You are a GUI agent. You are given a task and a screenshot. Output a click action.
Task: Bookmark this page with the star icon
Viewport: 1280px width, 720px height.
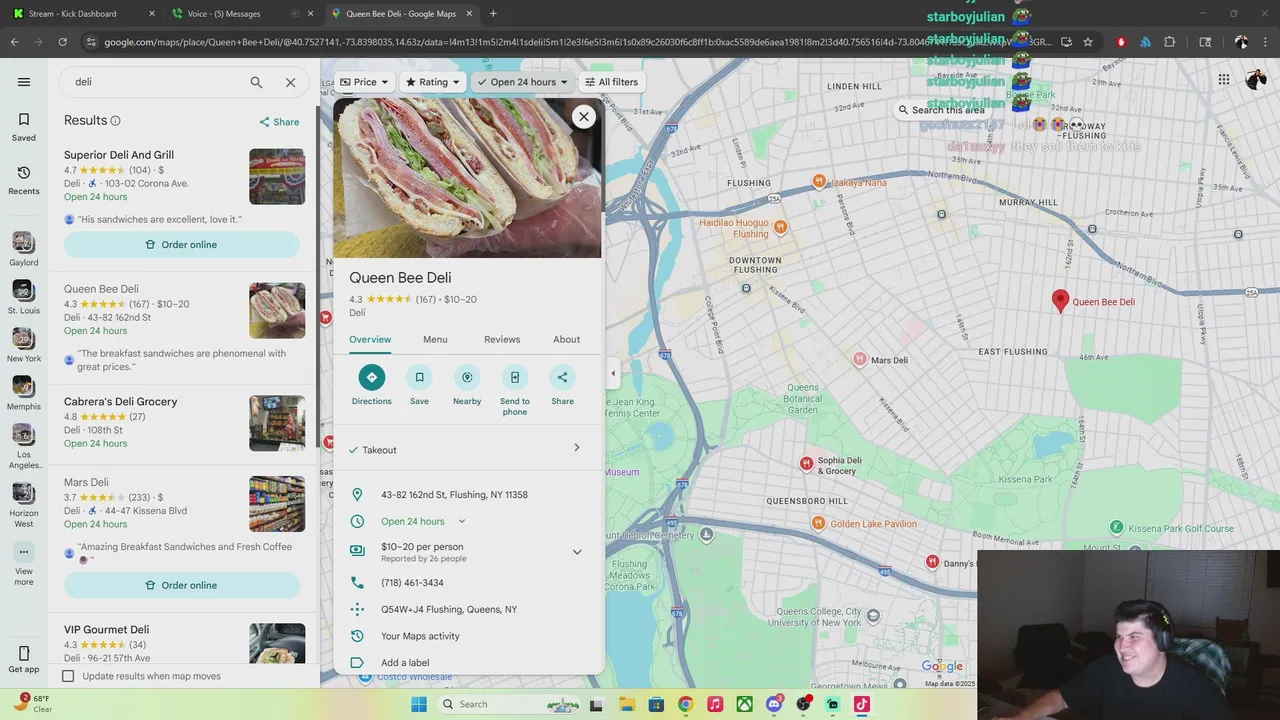point(1088,42)
